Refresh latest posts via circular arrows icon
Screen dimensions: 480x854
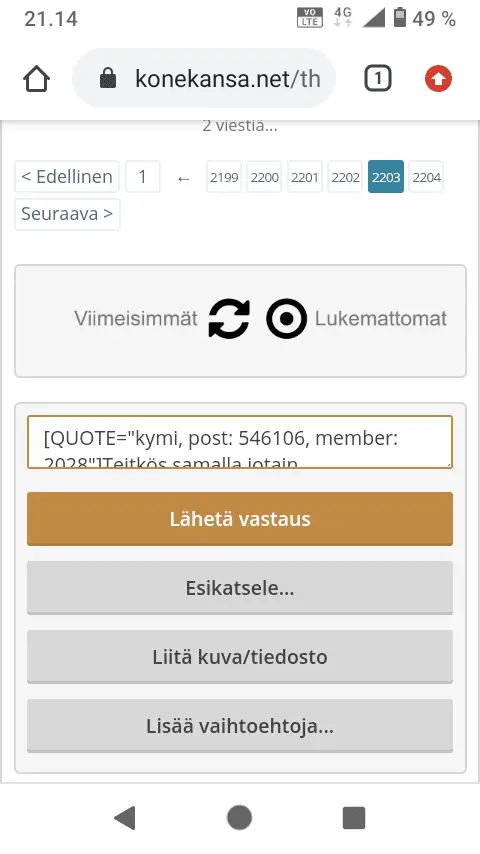coord(229,319)
